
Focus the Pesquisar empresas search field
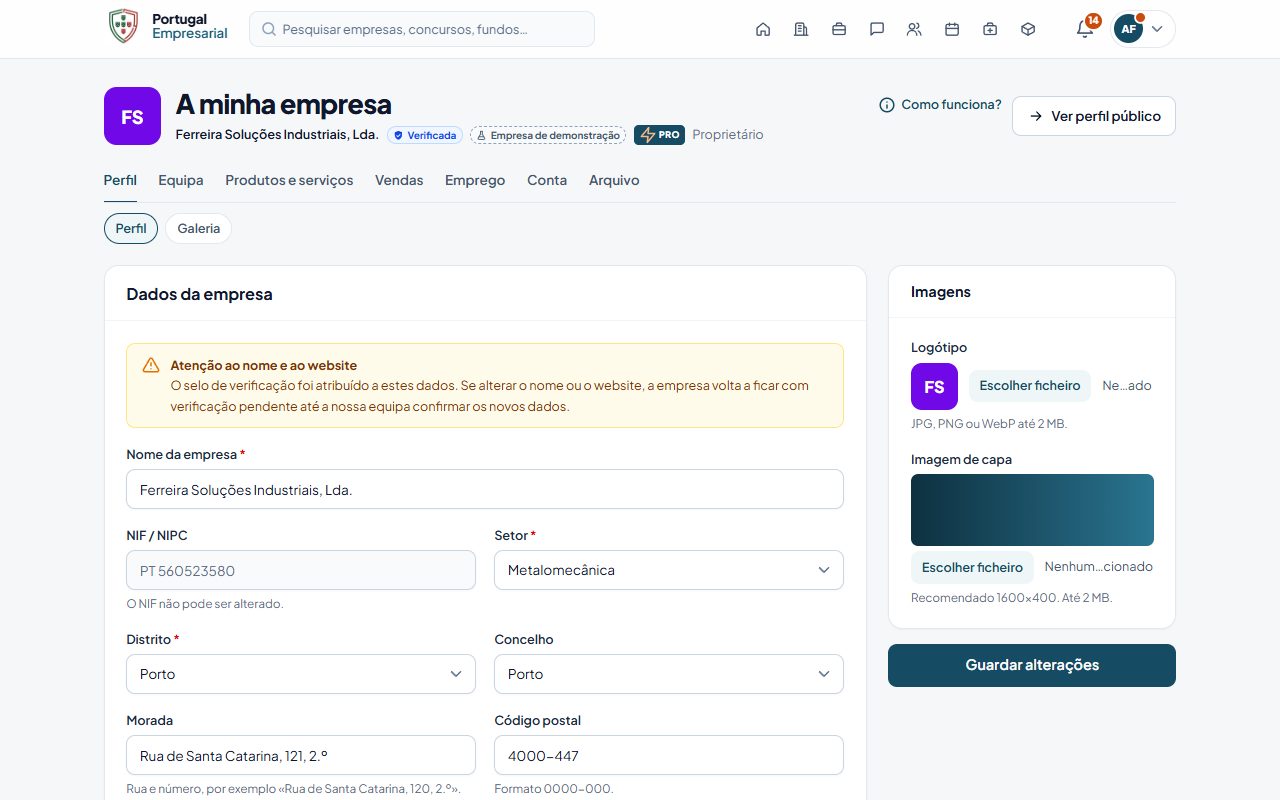click(x=422, y=29)
